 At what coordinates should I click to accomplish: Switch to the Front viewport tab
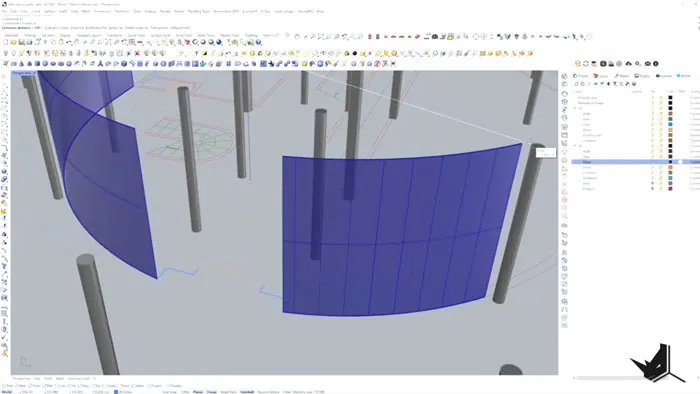48,378
